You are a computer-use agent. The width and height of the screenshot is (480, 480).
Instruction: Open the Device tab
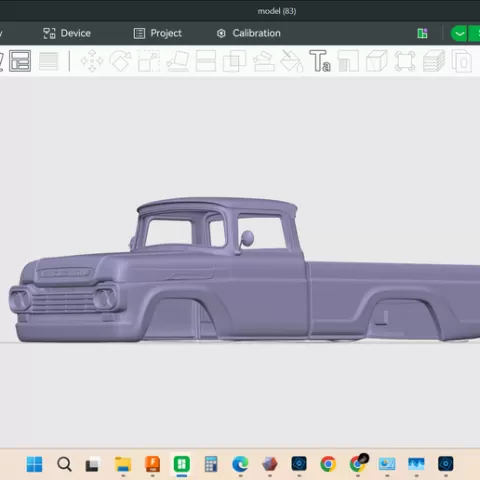tap(67, 33)
